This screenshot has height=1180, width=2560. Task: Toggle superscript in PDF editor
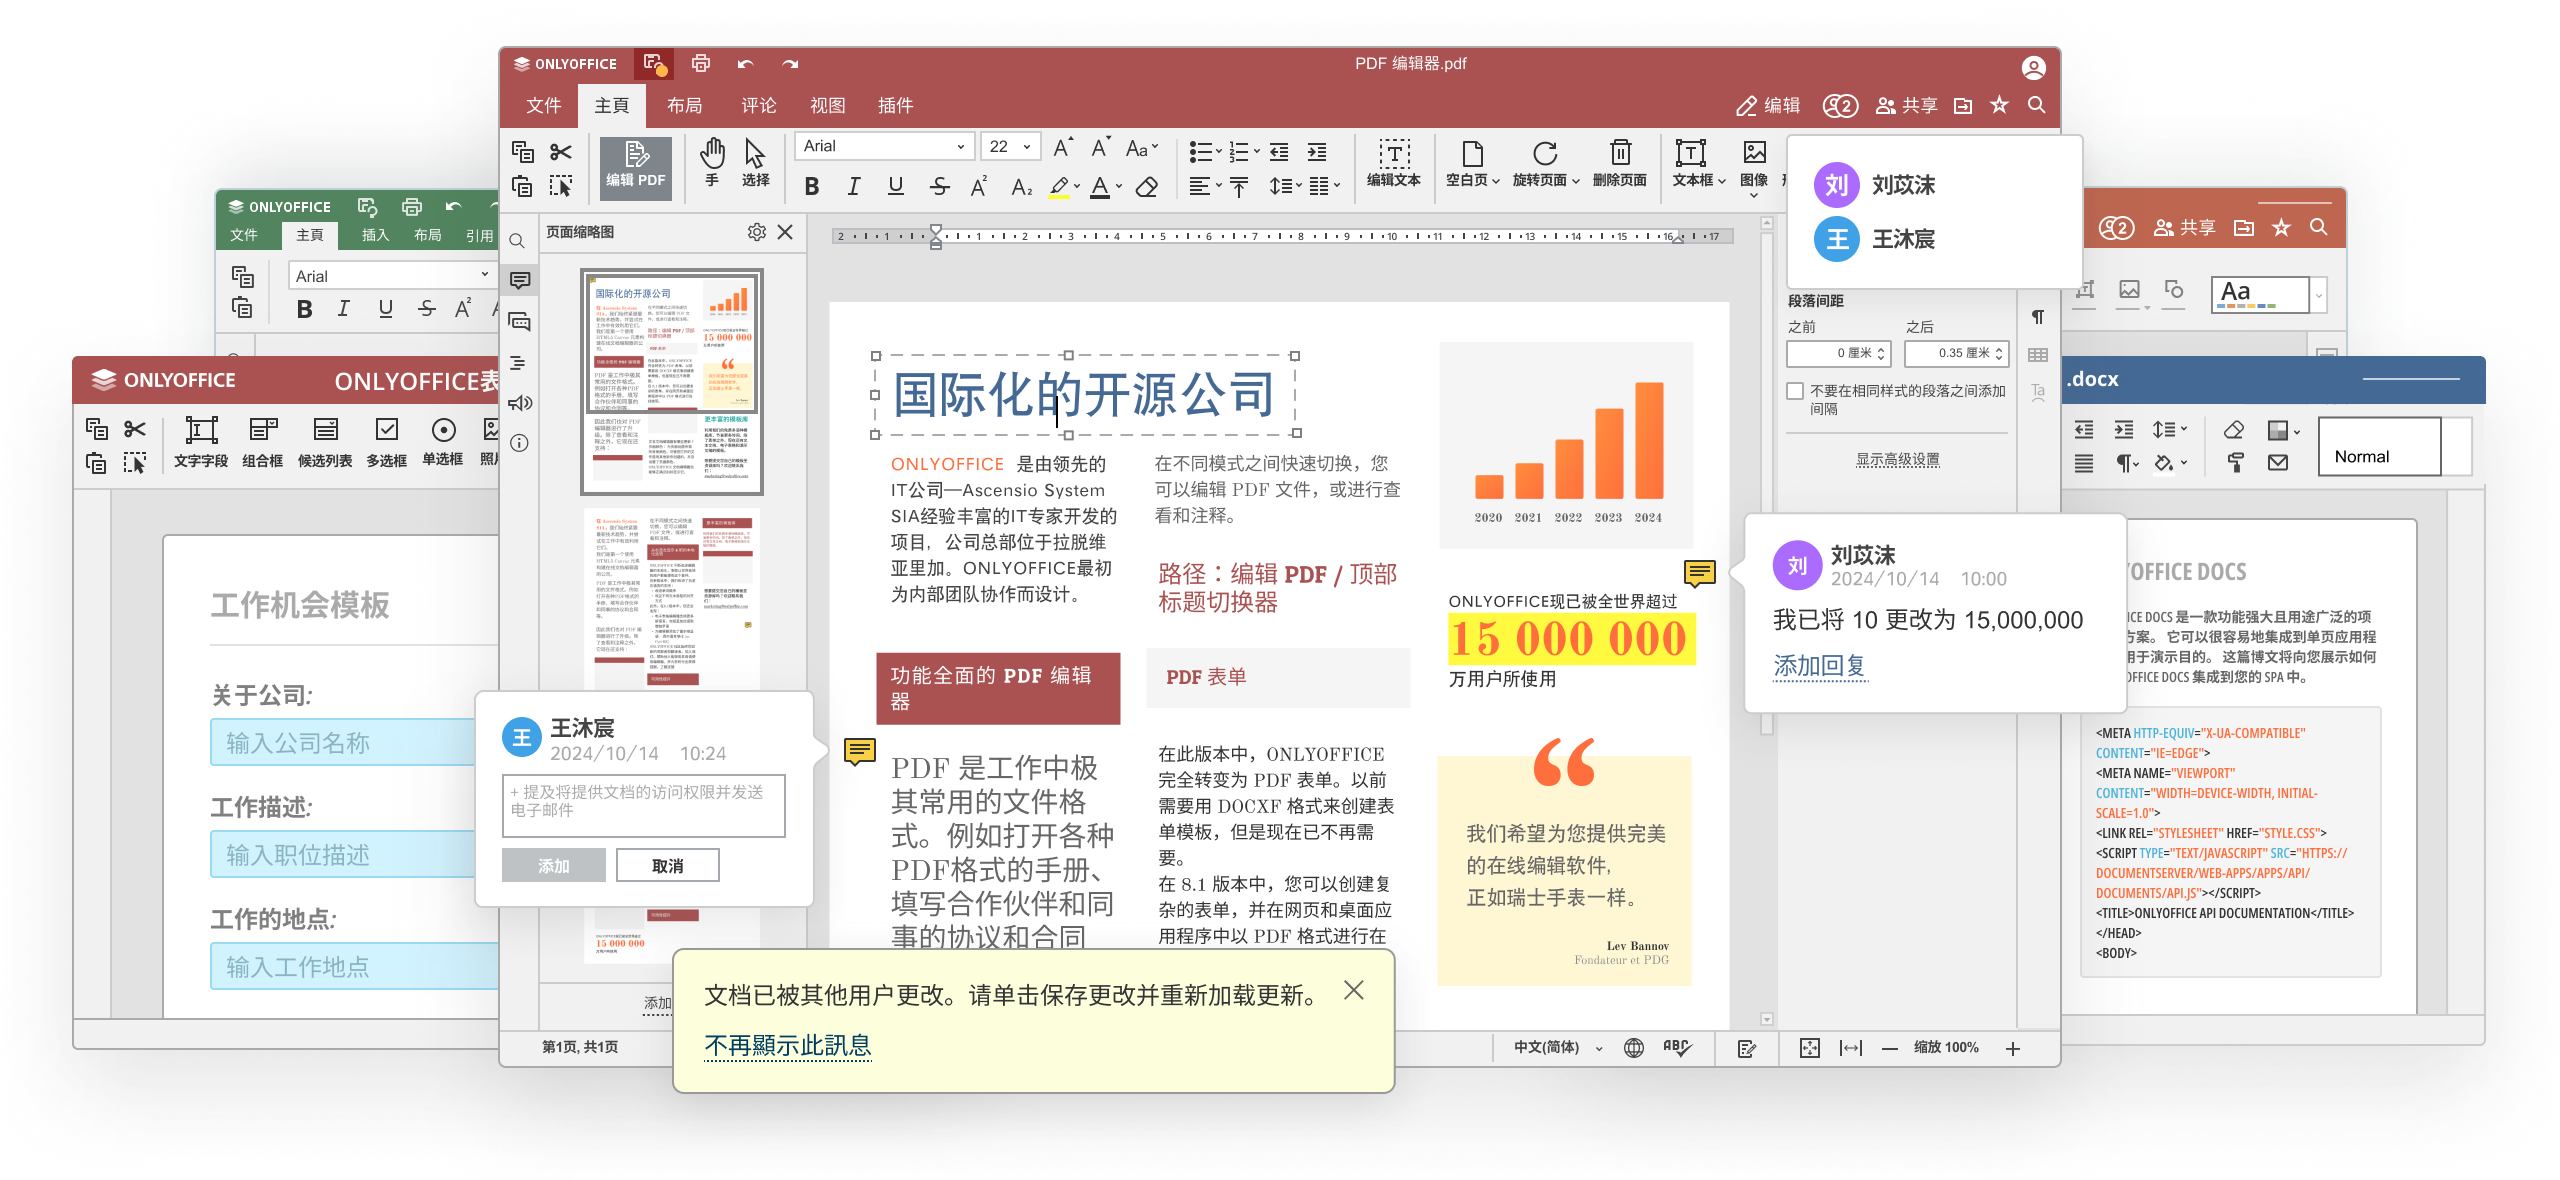pos(979,187)
